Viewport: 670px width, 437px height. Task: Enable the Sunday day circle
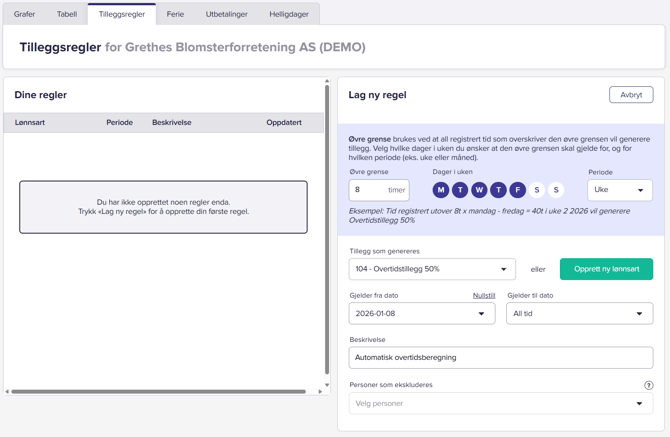click(556, 190)
